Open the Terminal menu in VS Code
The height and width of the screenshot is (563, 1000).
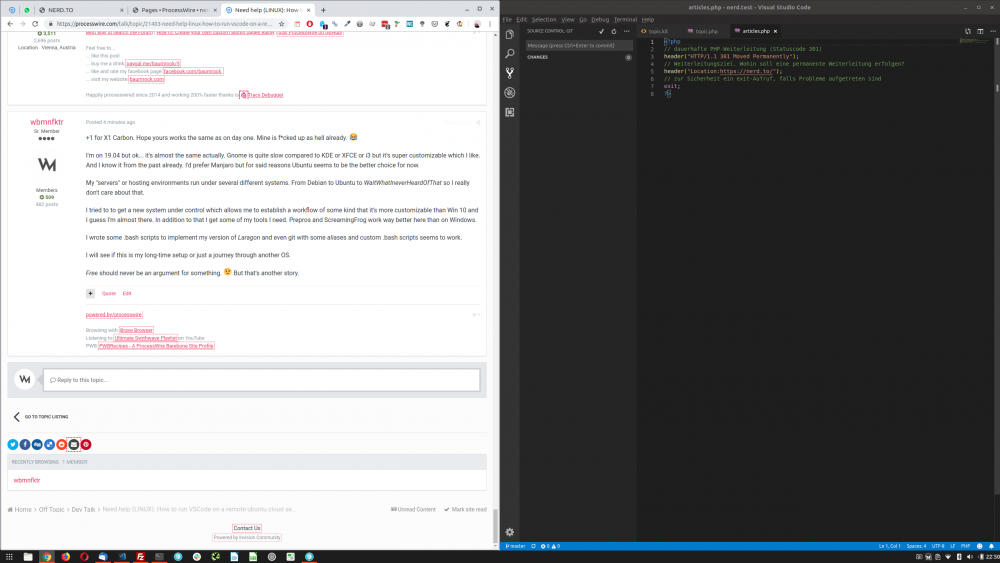pyautogui.click(x=625, y=20)
